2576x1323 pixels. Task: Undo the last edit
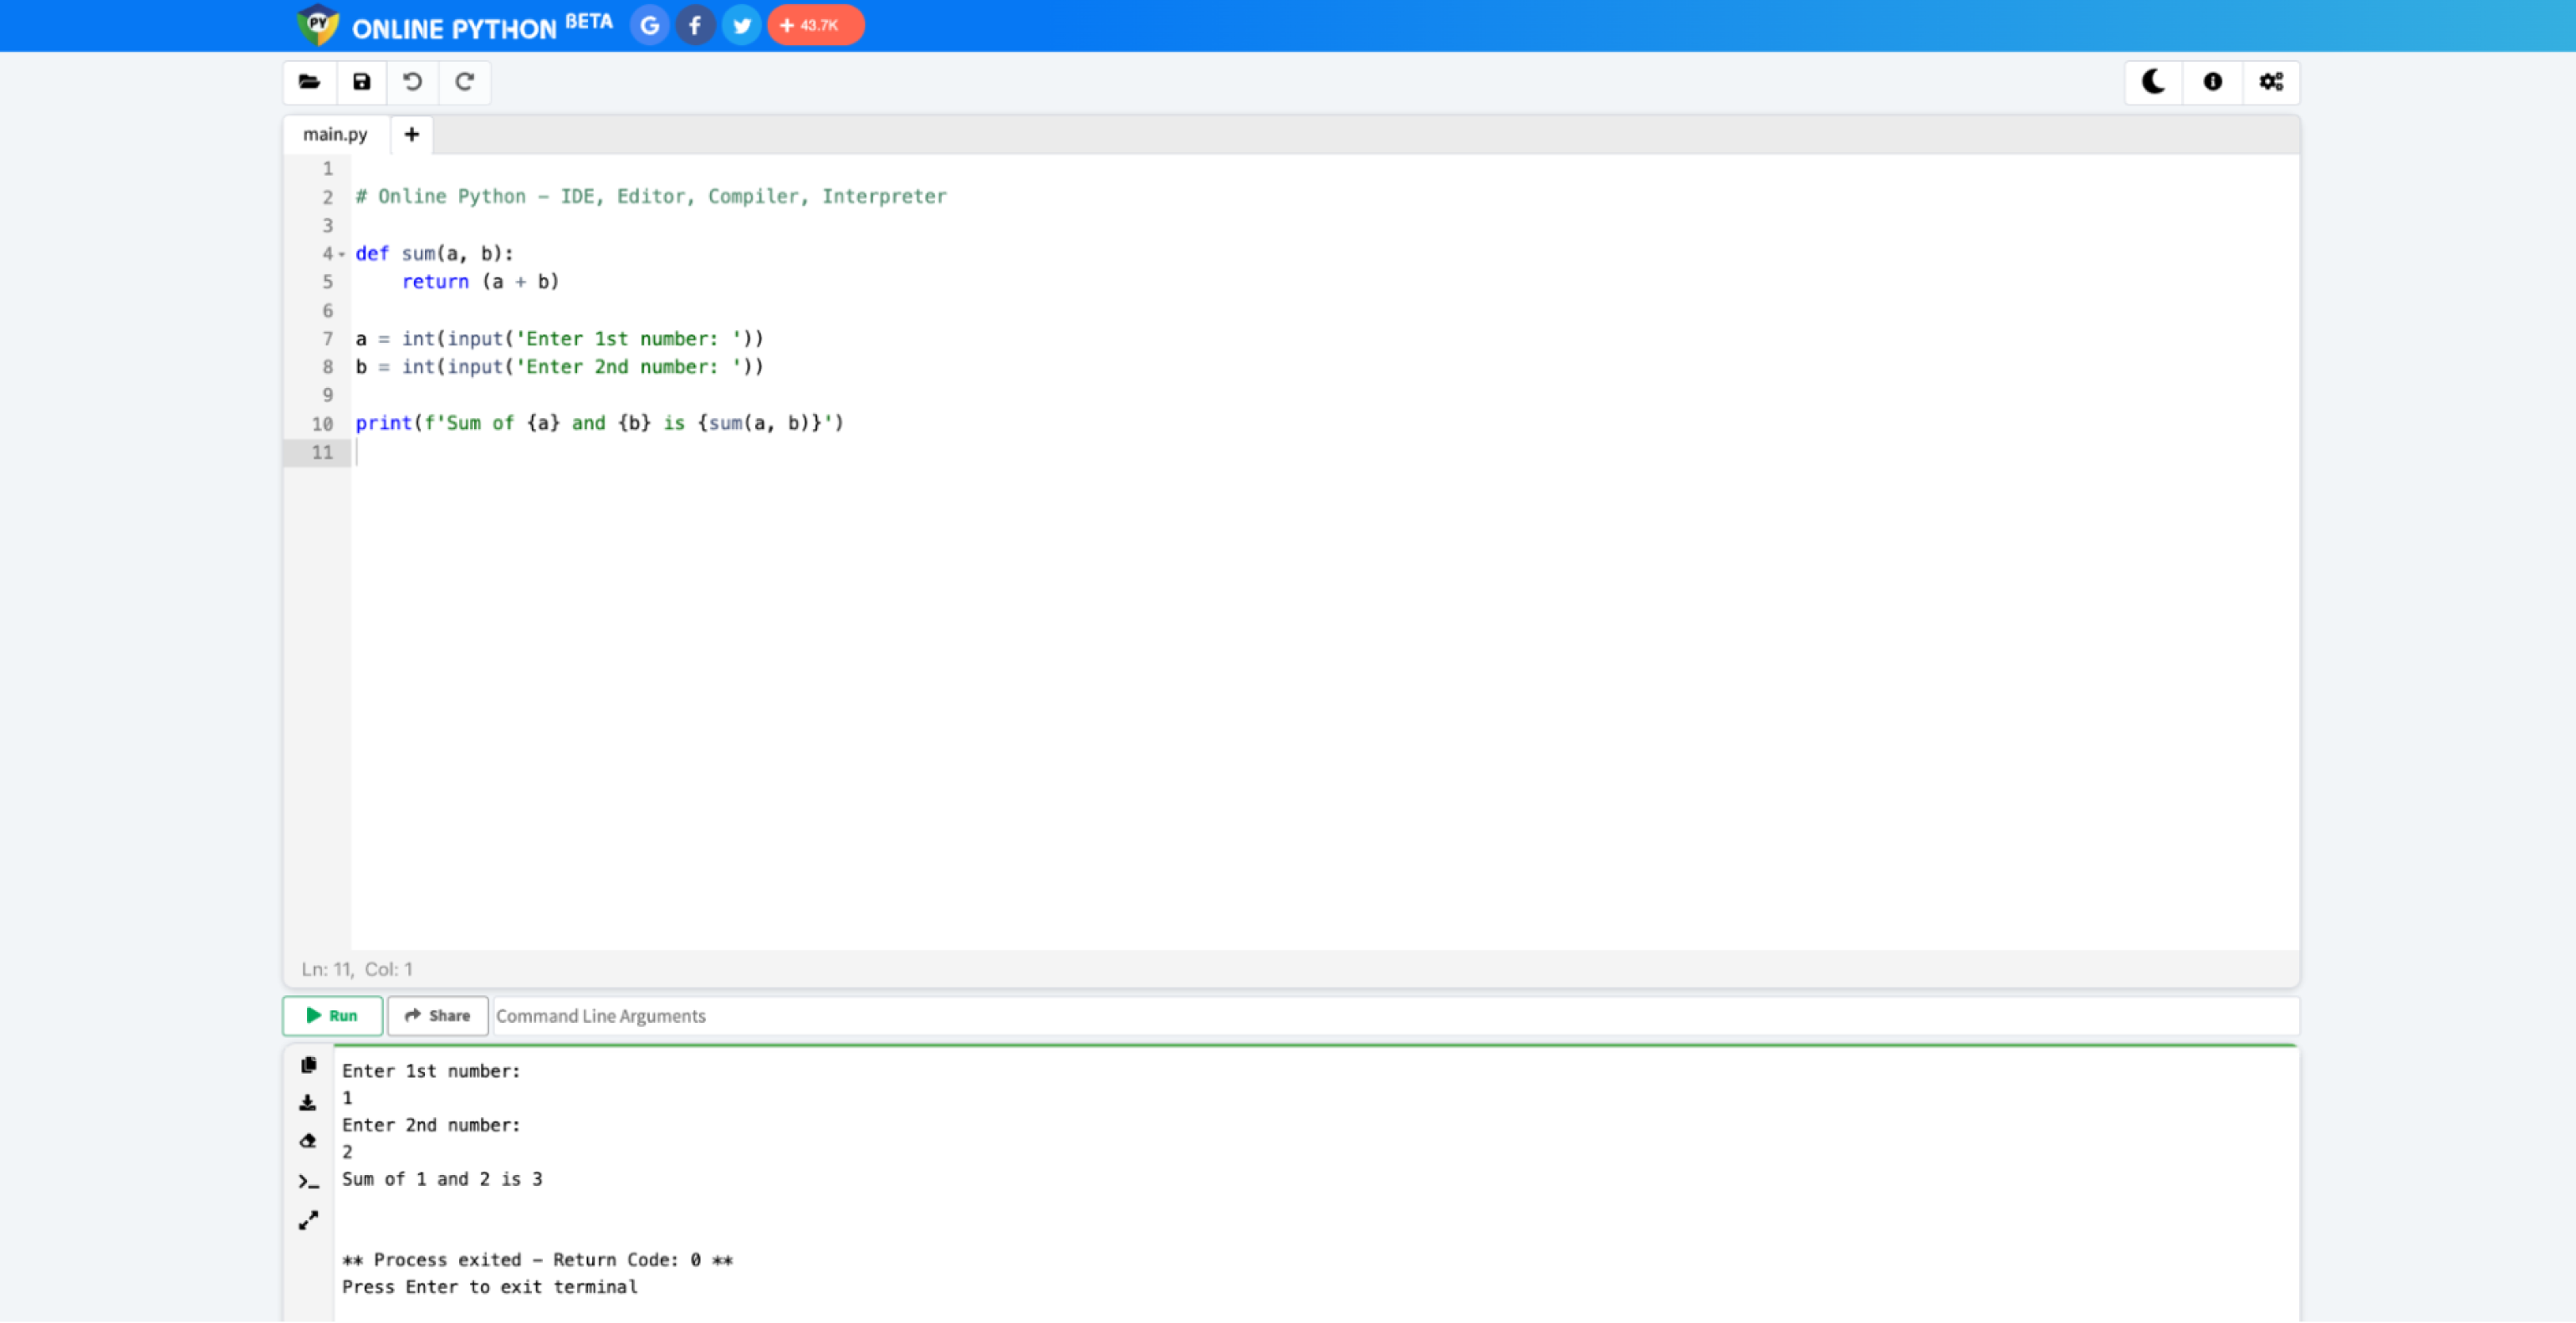413,82
